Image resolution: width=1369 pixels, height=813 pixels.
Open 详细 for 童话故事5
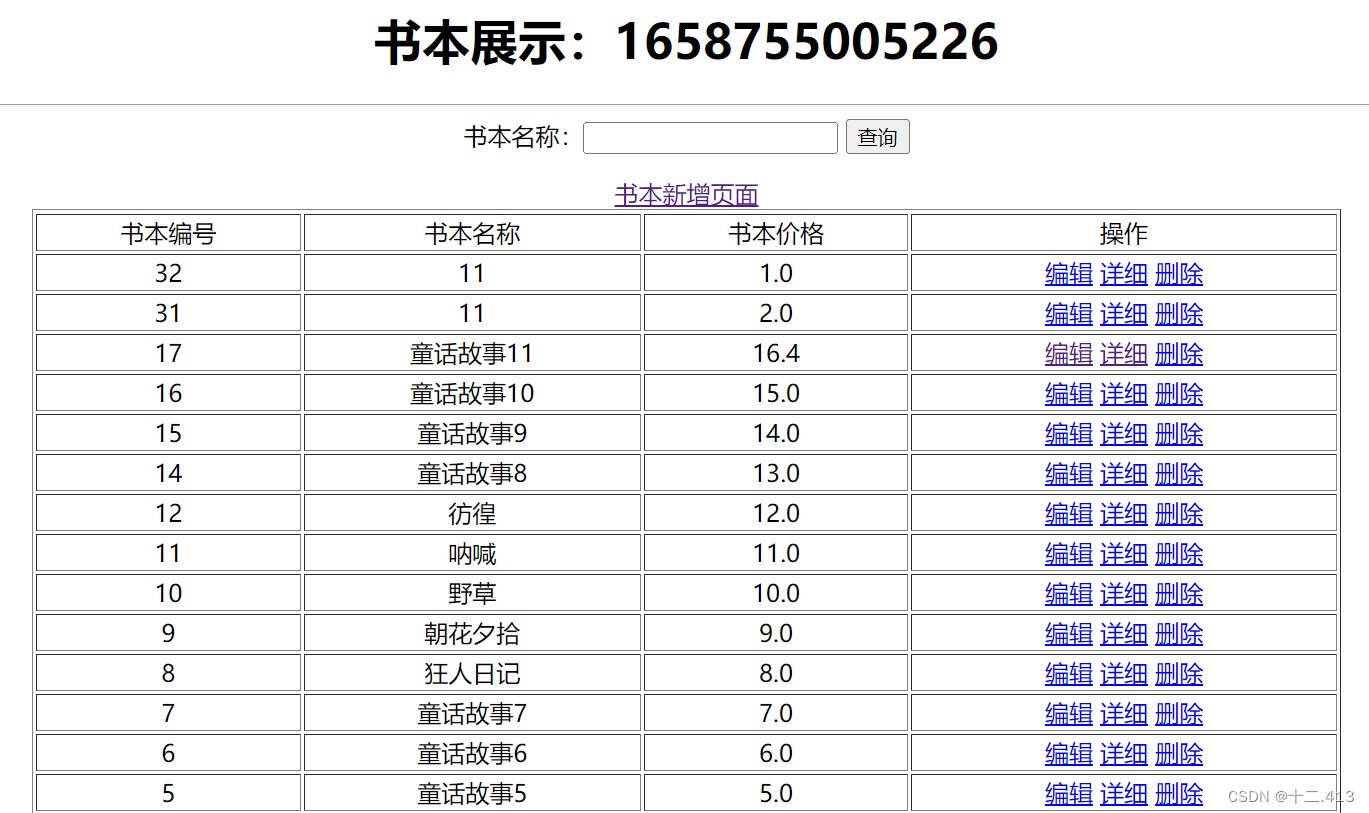click(x=1124, y=794)
